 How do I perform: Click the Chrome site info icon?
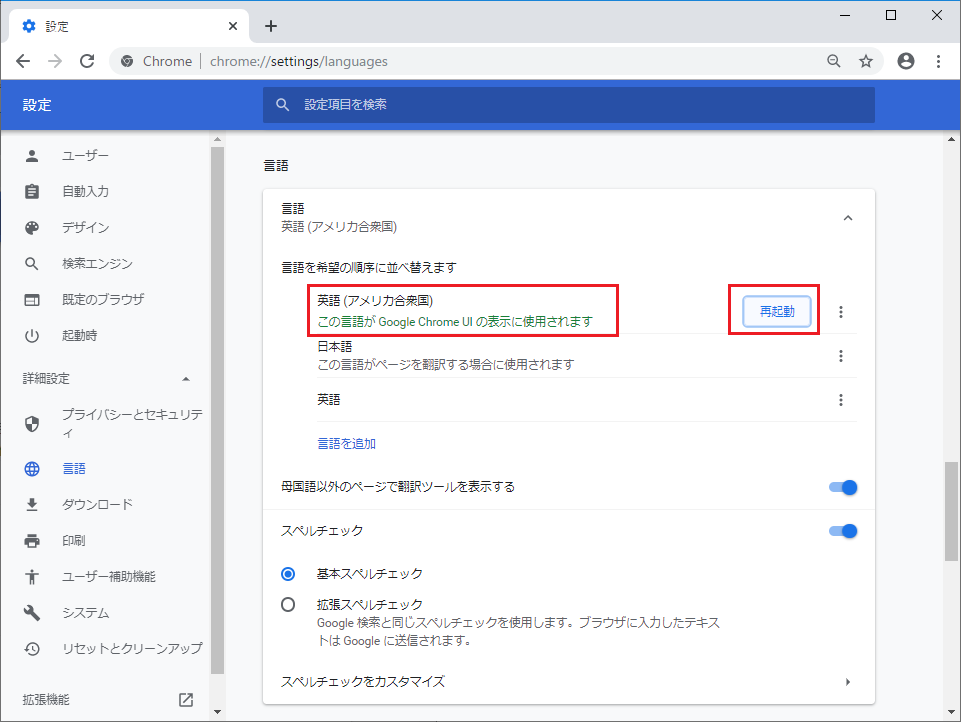tap(127, 61)
